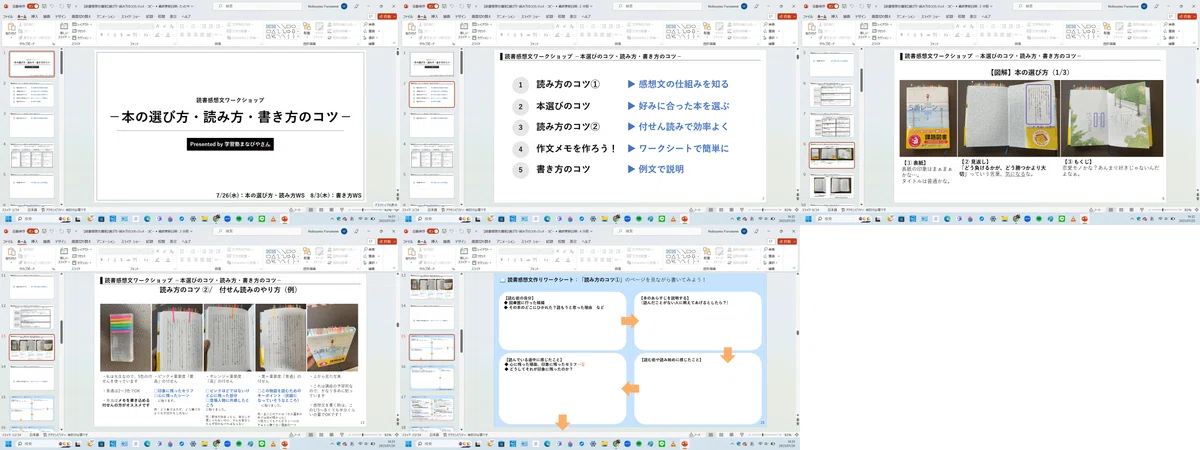Open Arrange in title-slide window ribbon
This screenshot has height=450, width=1200.
coord(307,28)
